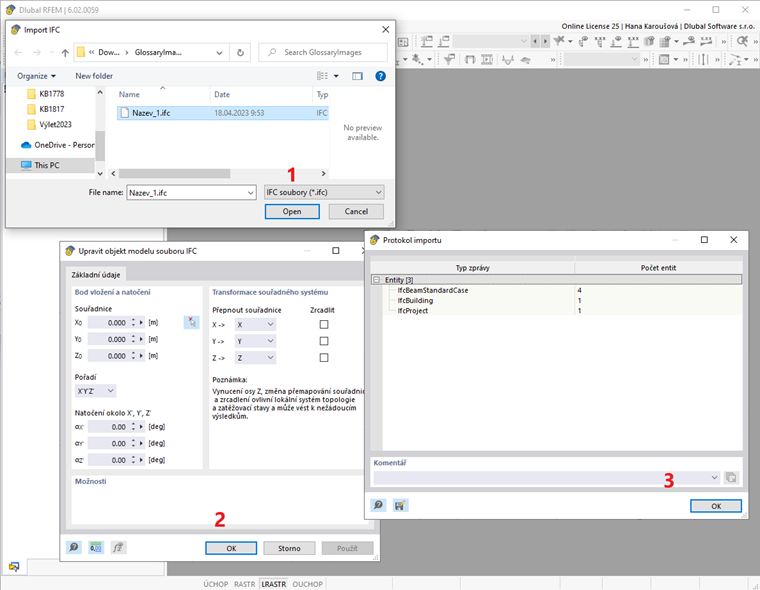
Task: Click previous load case arrow in toolbar
Action: tap(535, 42)
